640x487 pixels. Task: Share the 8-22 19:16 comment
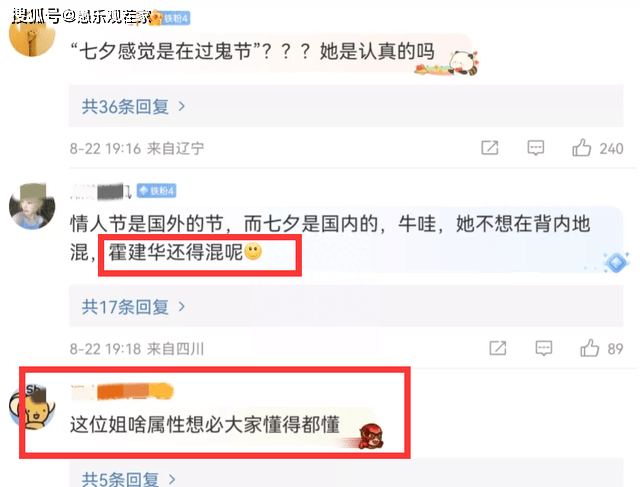coord(490,147)
